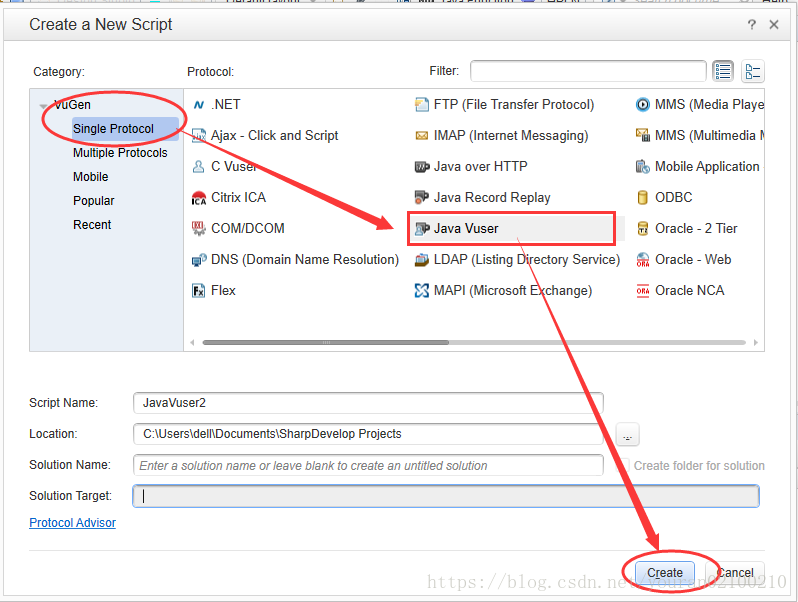Show the Recent protocols category

click(92, 224)
